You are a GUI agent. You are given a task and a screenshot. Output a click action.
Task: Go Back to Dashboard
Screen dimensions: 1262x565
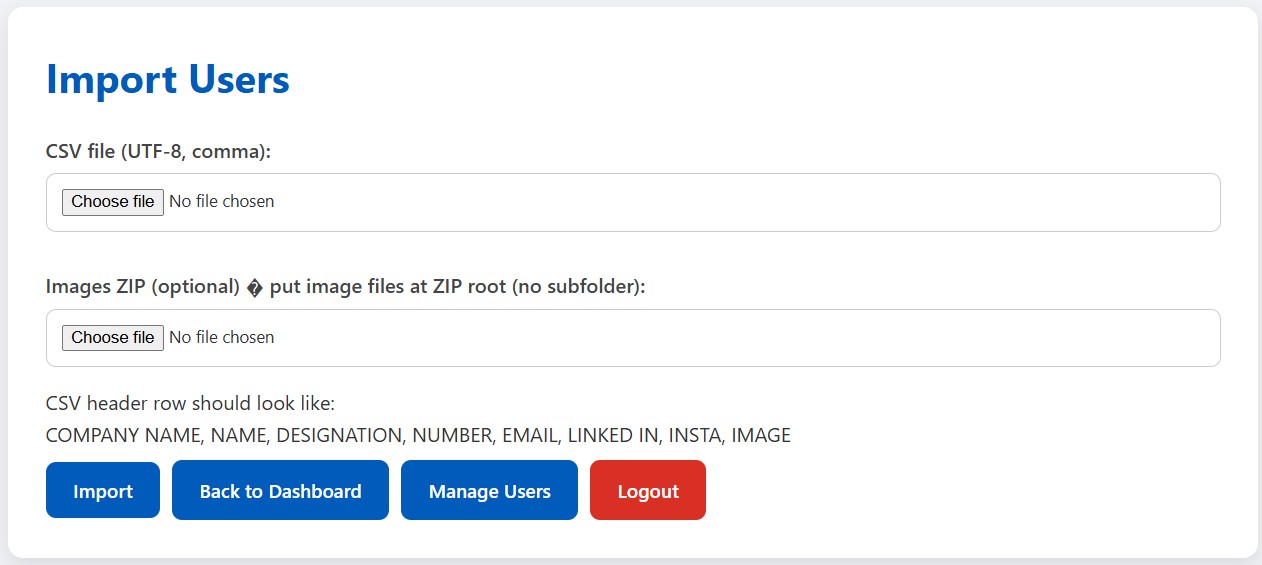[280, 491]
